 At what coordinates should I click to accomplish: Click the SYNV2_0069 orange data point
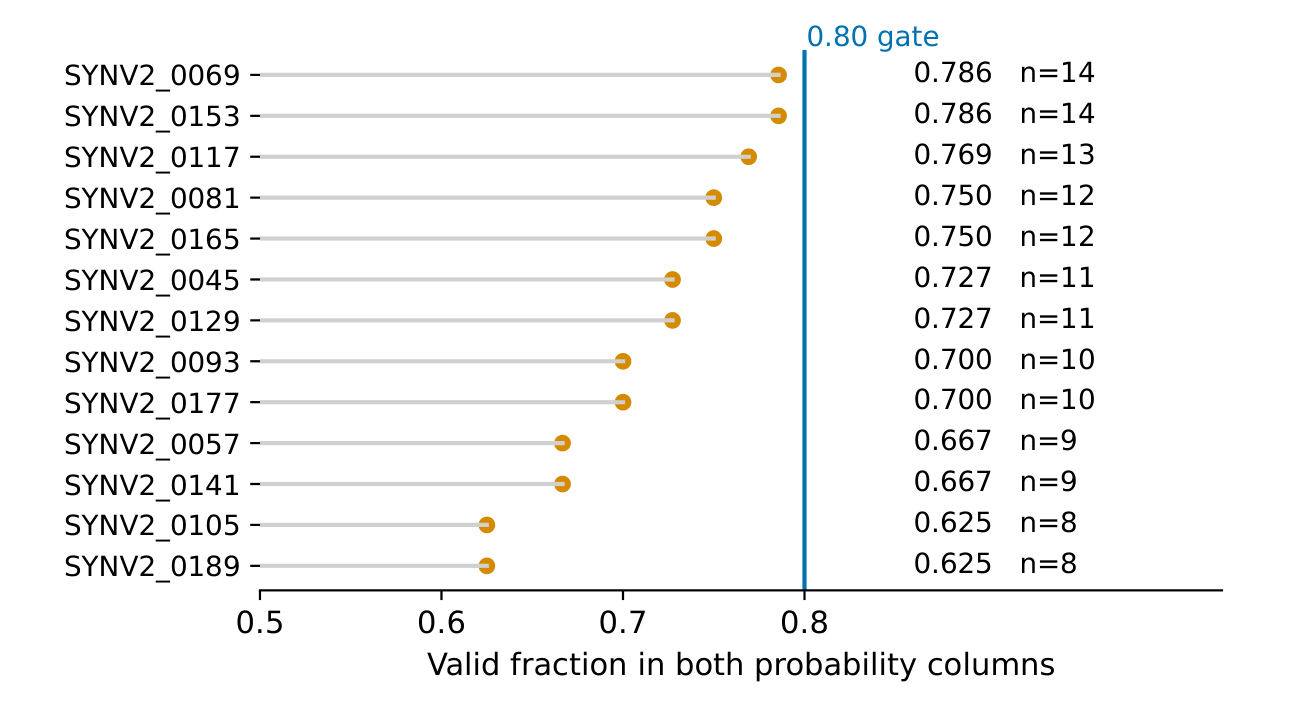[778, 75]
